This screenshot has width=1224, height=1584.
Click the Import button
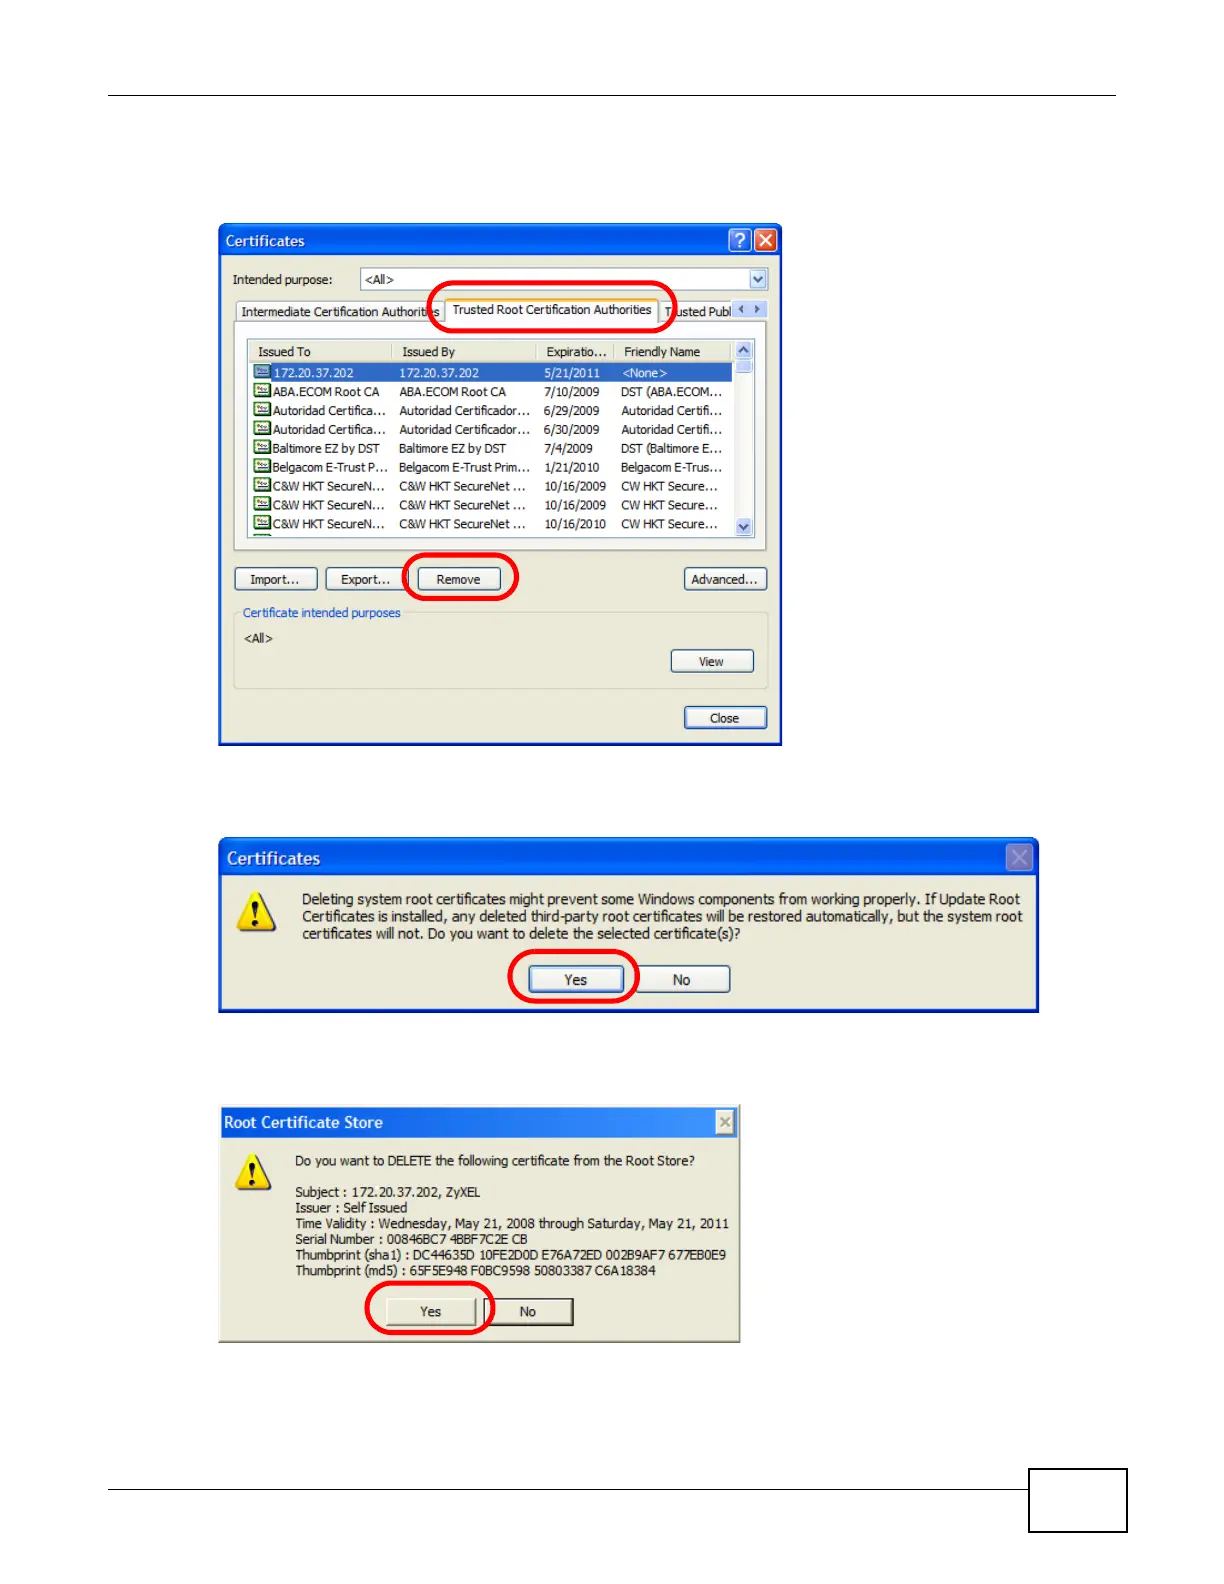click(x=275, y=579)
